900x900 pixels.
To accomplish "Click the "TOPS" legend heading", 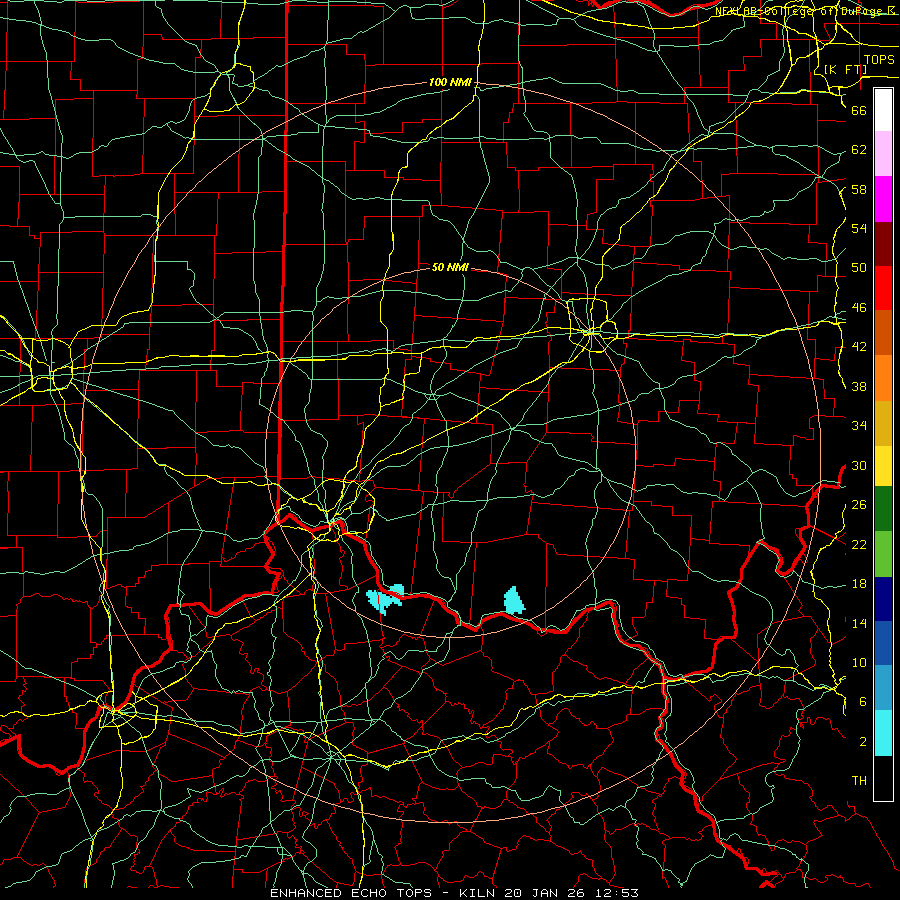I will [x=879, y=60].
